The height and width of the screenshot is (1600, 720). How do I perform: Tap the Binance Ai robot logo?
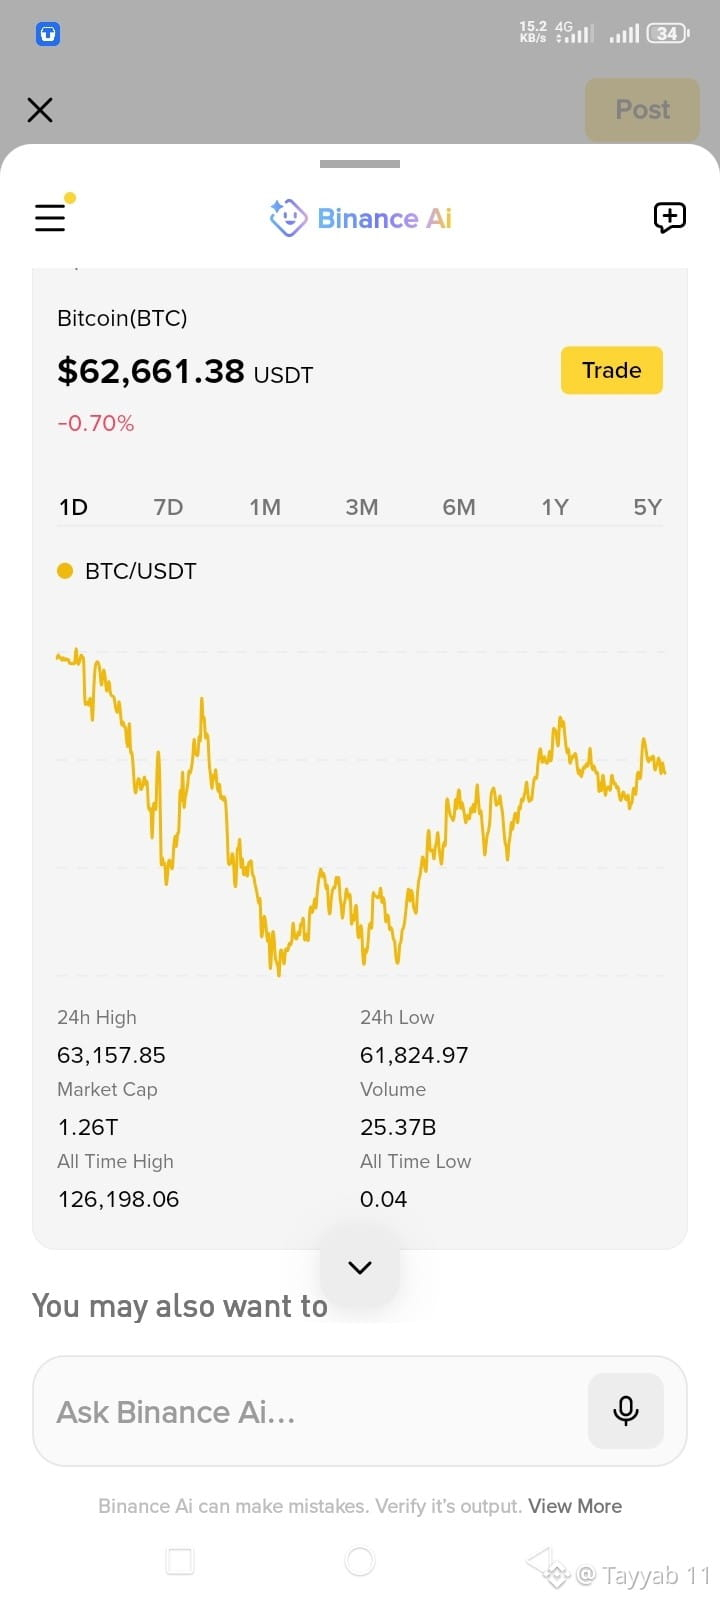288,217
